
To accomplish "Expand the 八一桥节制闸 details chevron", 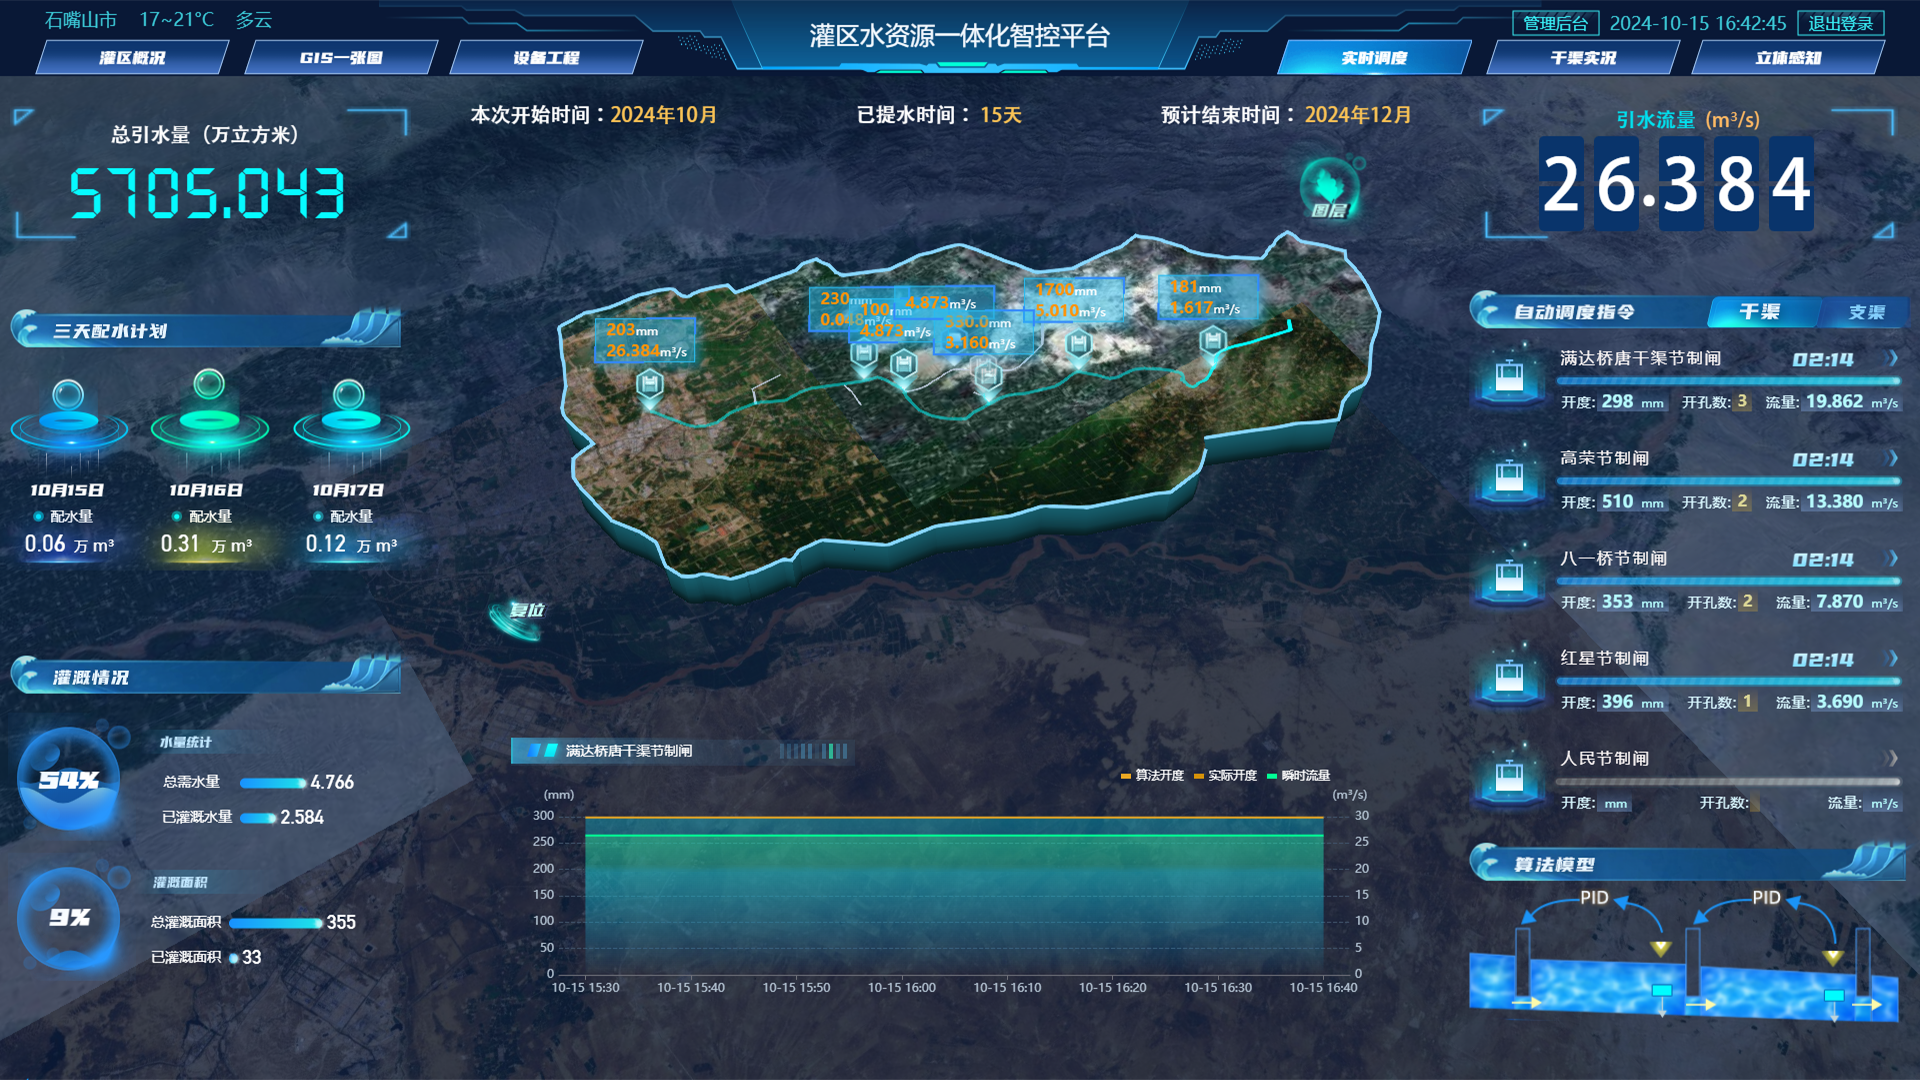I will pos(1892,558).
